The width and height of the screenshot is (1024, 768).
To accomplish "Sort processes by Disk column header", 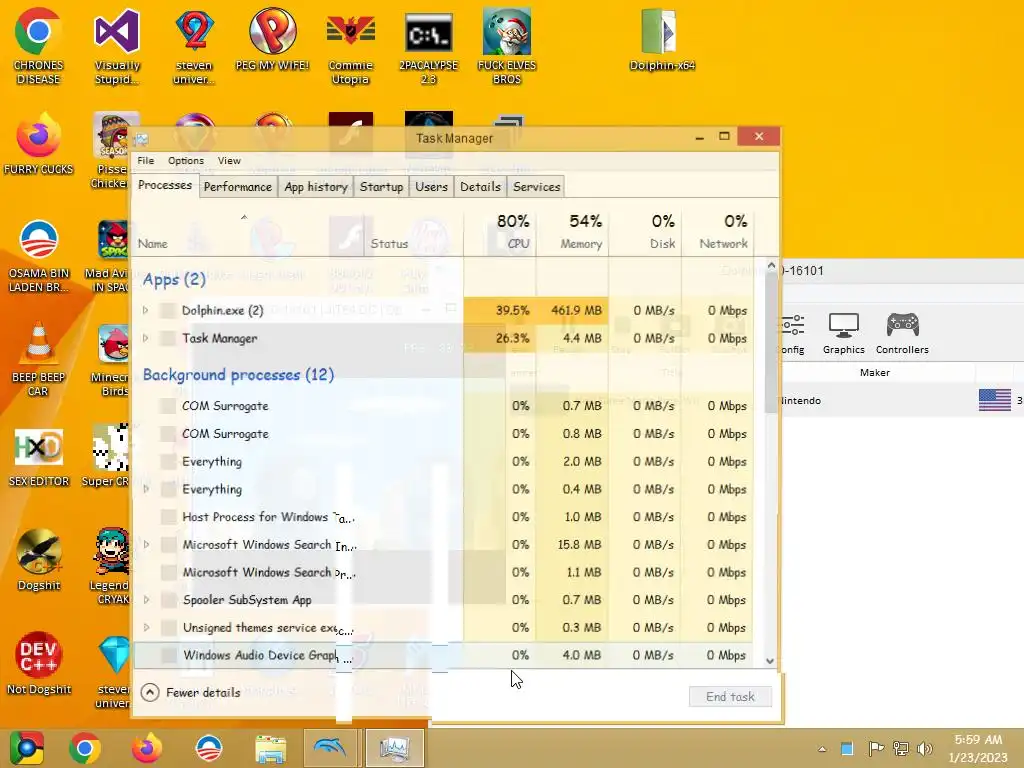I will coord(645,232).
